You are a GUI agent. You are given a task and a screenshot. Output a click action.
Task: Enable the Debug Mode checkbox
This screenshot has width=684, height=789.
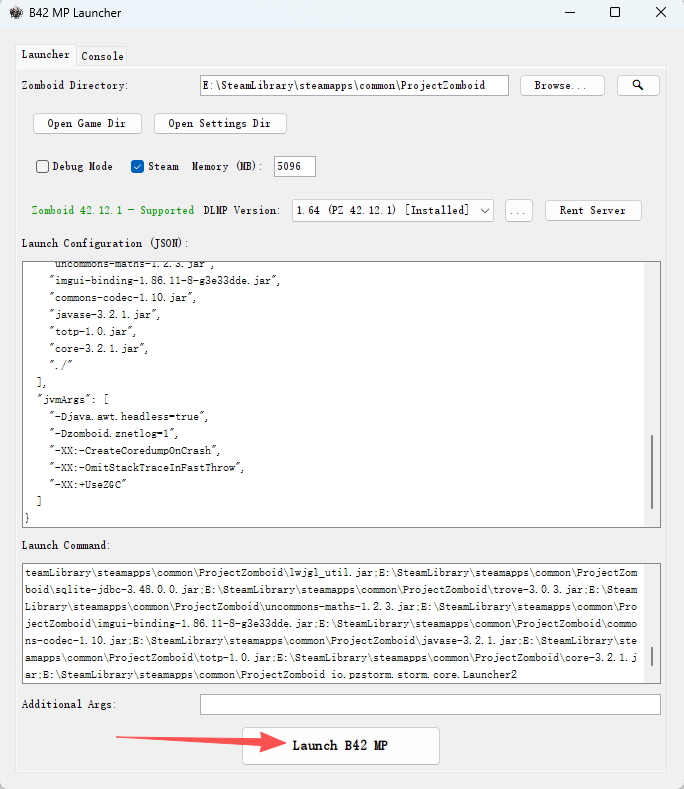(43, 167)
